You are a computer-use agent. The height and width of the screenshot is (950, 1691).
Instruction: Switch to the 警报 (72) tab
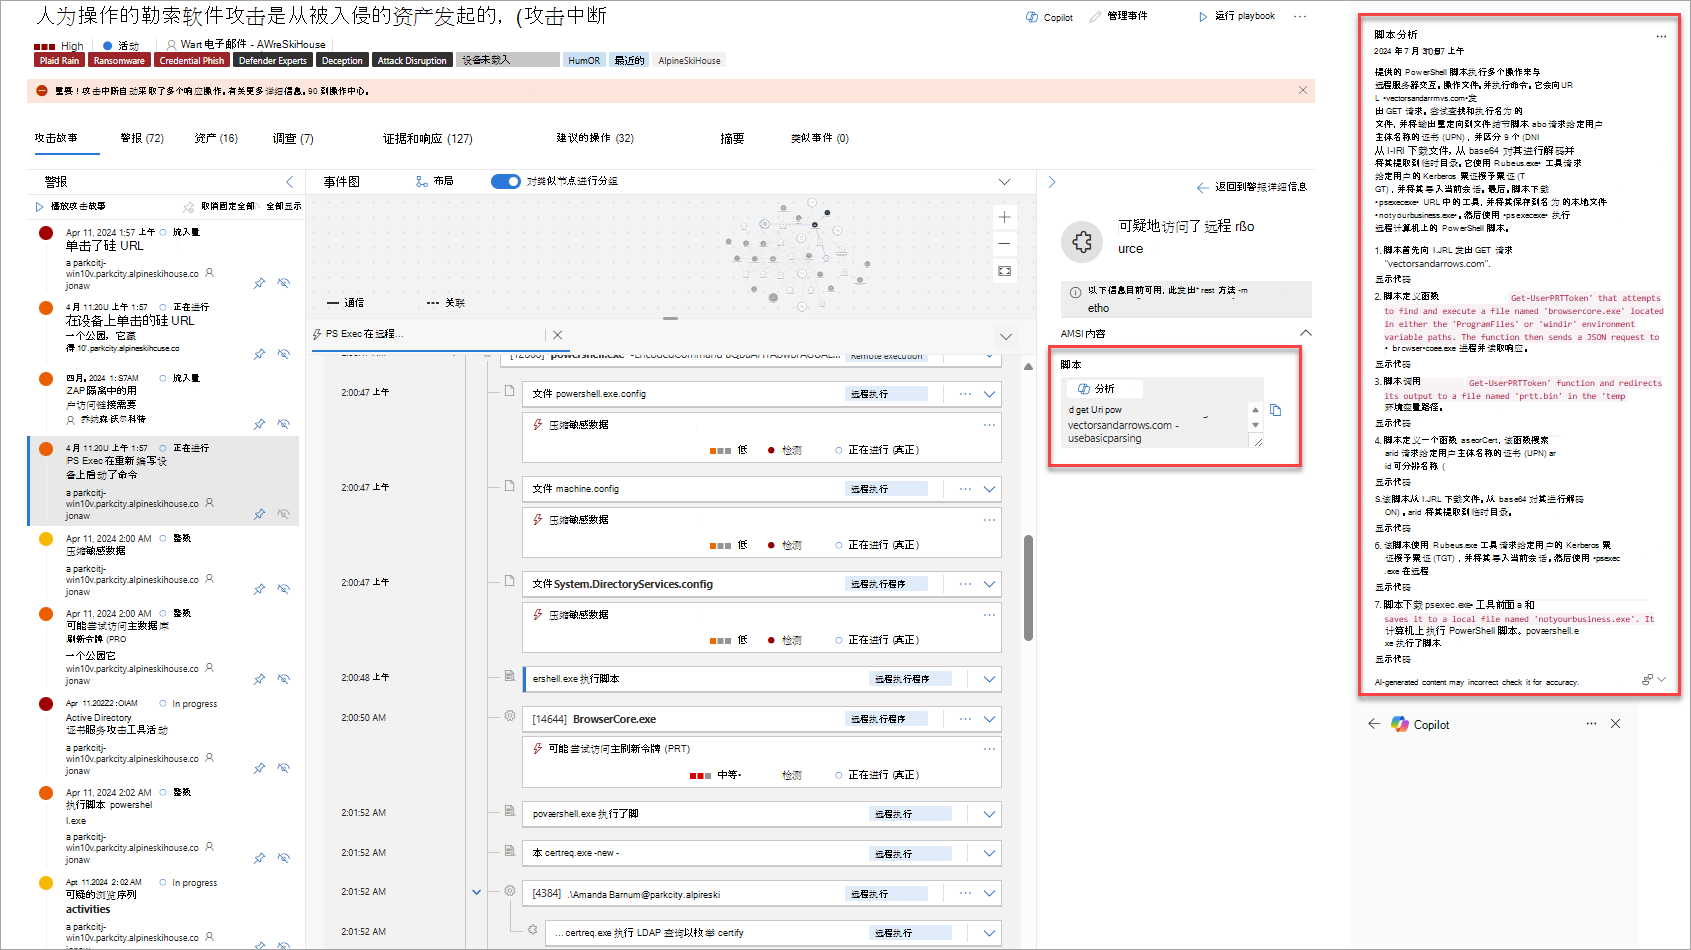(142, 138)
